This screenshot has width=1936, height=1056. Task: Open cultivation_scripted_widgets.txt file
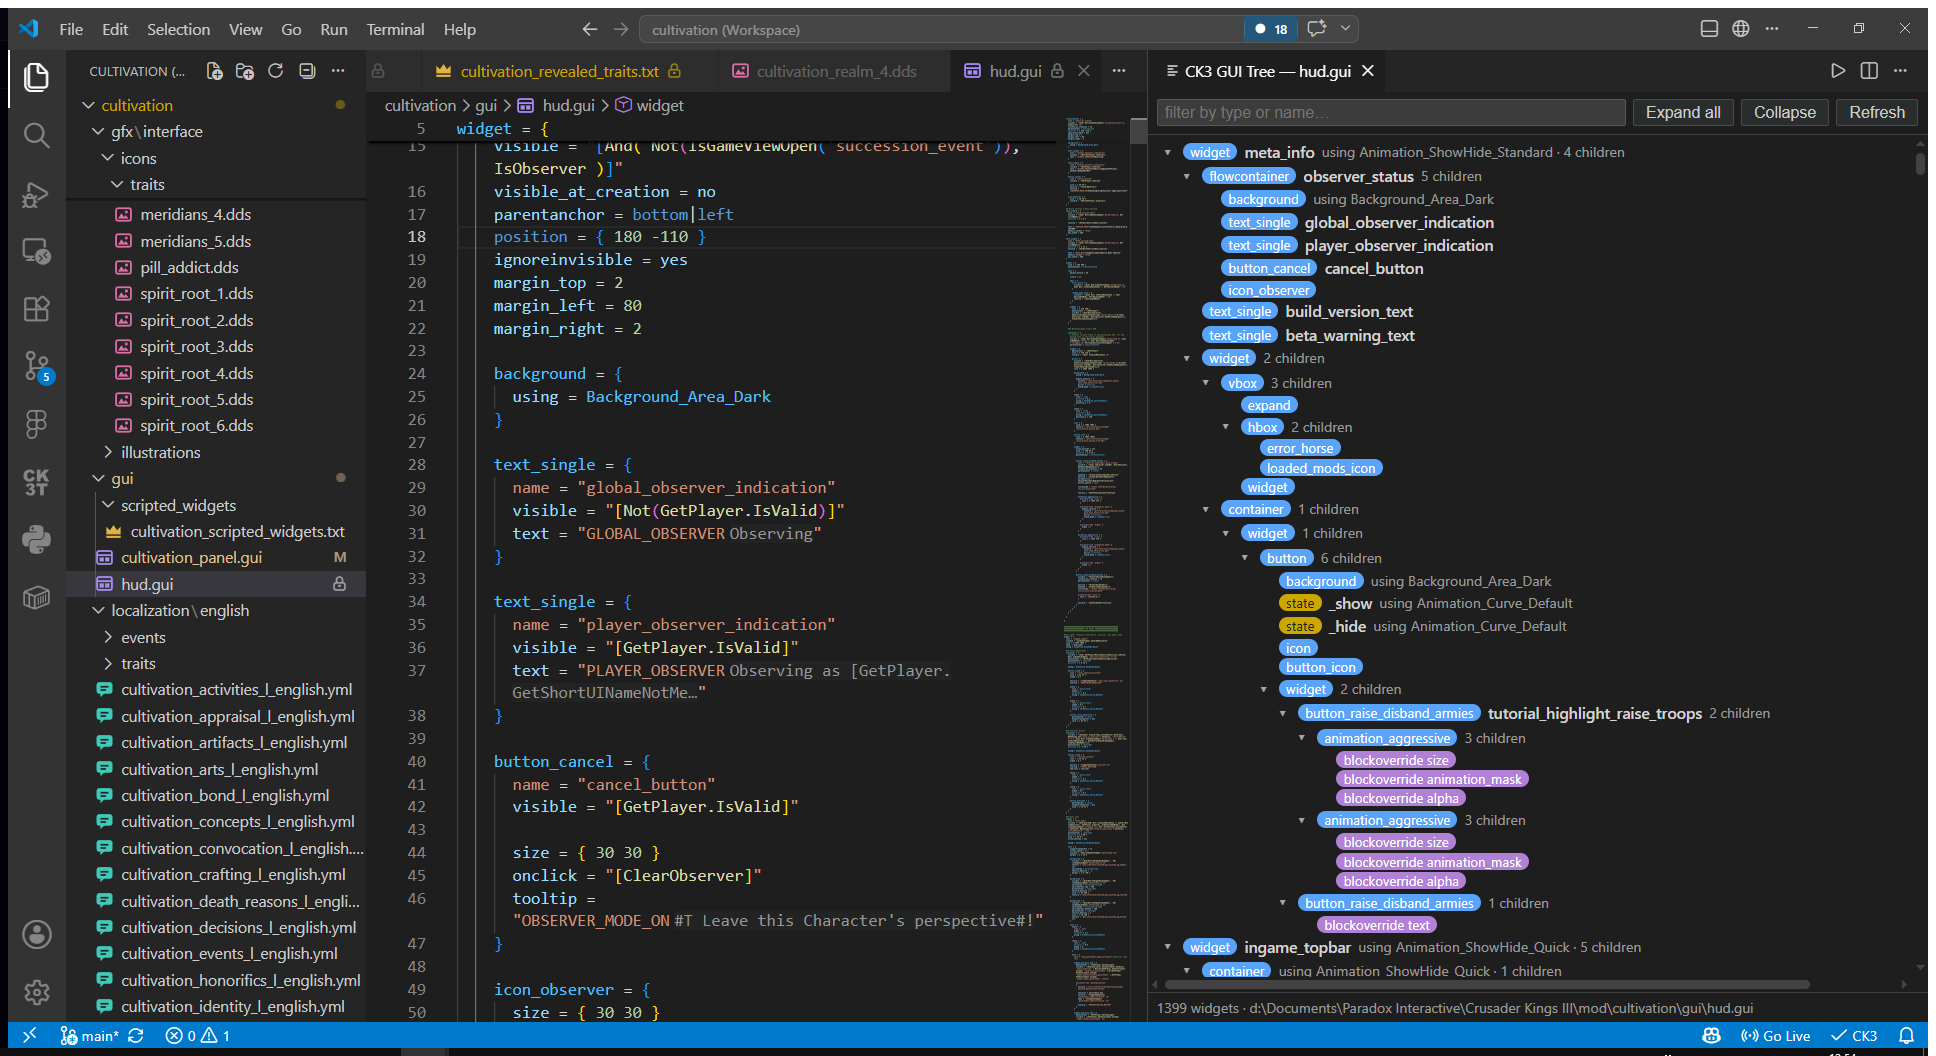tap(237, 531)
